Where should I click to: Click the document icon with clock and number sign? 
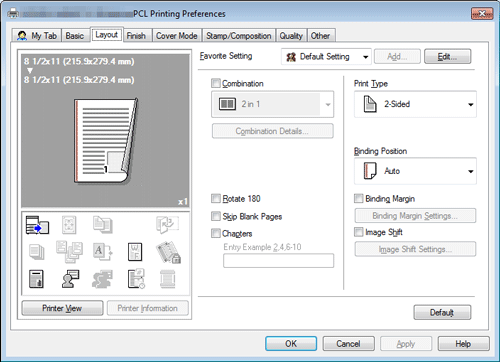click(136, 279)
